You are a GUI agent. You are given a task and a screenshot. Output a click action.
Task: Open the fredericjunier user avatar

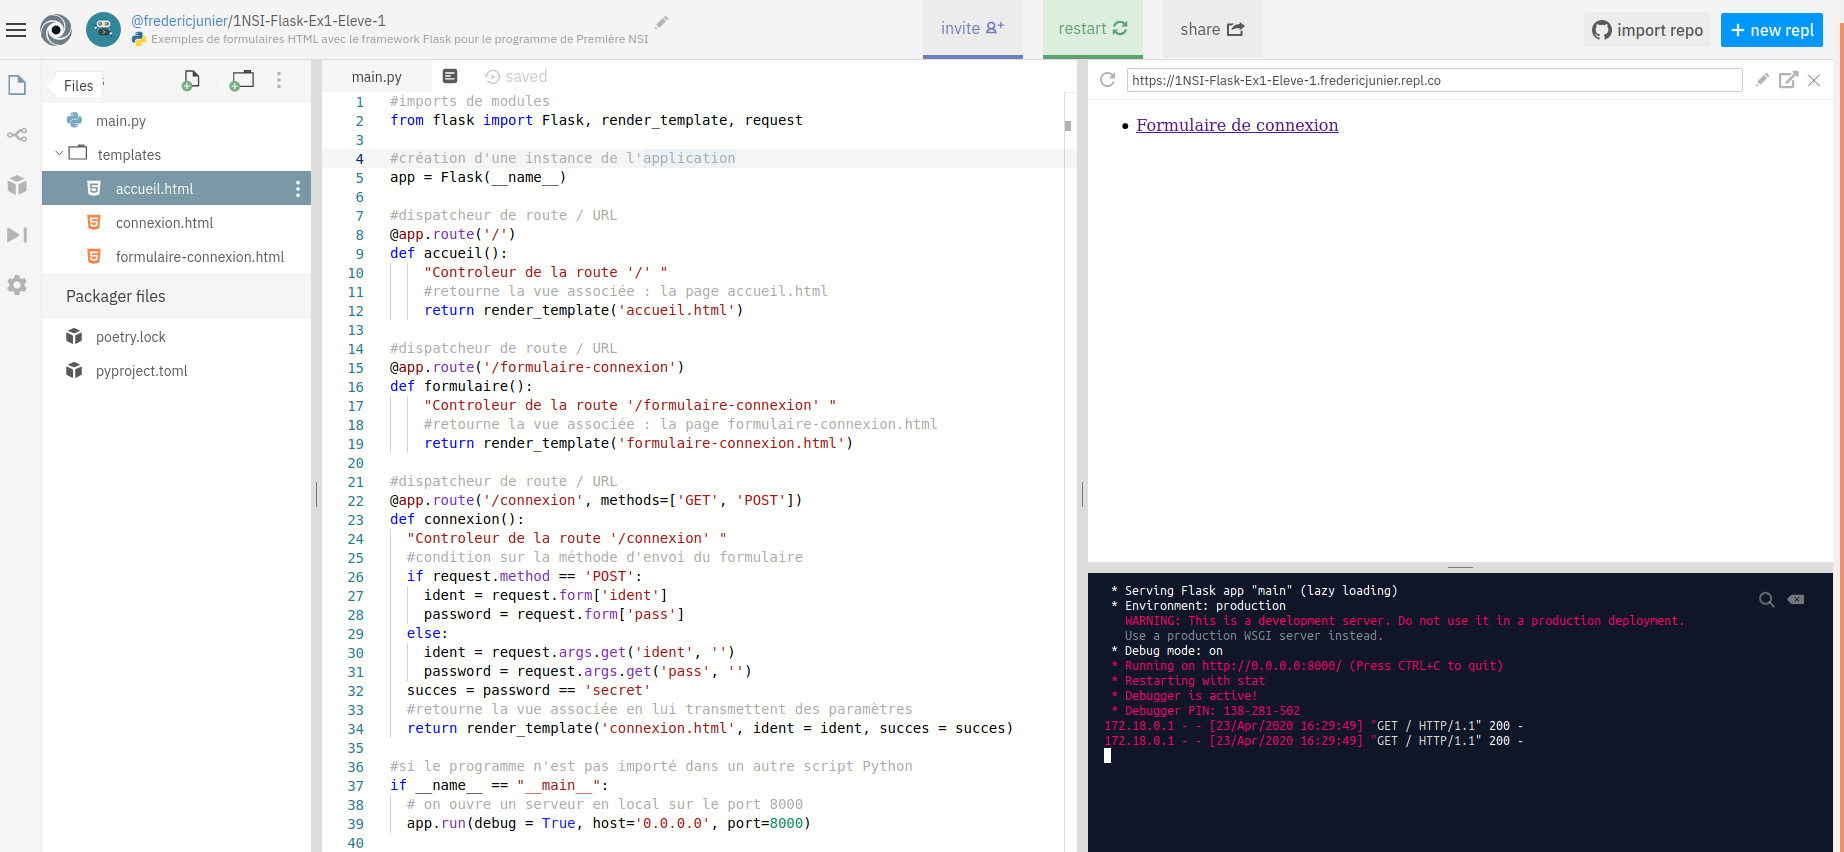coord(103,29)
